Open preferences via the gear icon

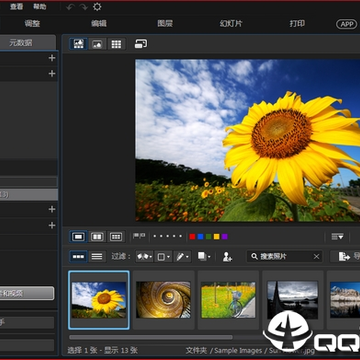pos(97,7)
